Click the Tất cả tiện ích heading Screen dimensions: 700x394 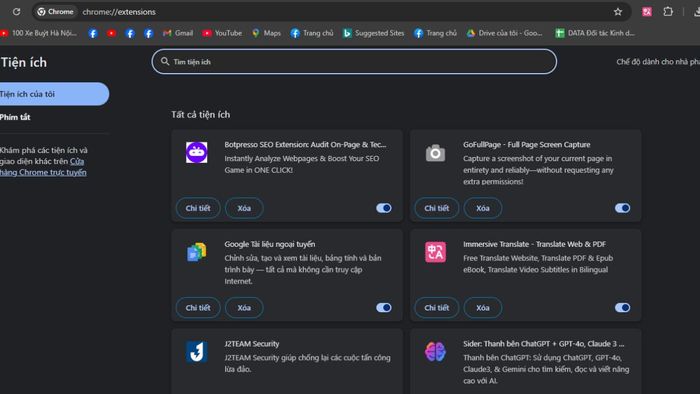pyautogui.click(x=200, y=115)
